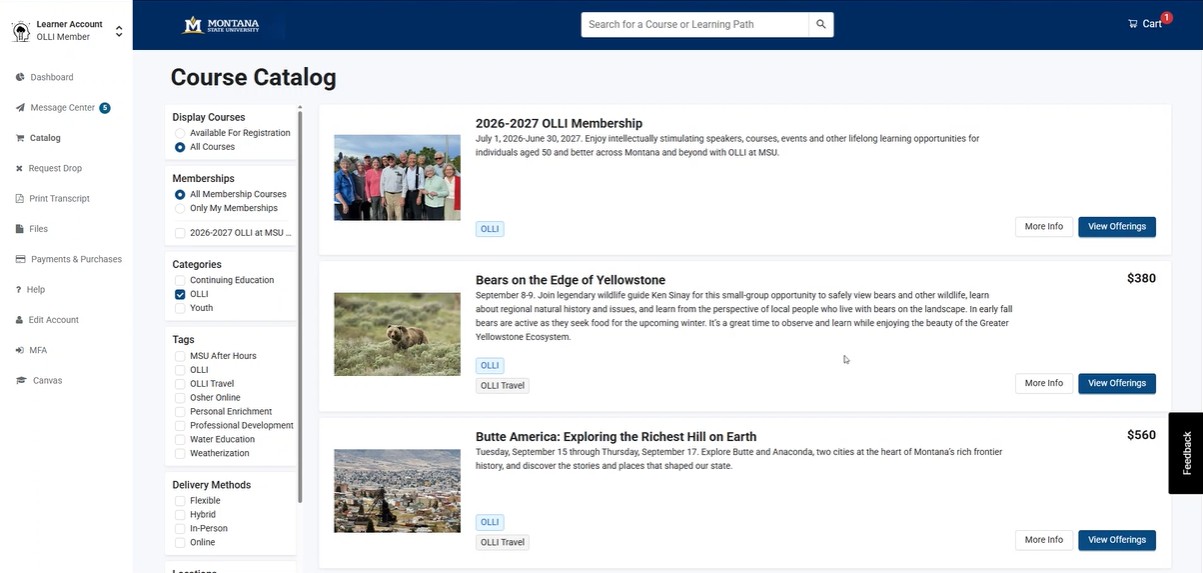Check the Online delivery method
This screenshot has height=573, width=1203.
[180, 542]
